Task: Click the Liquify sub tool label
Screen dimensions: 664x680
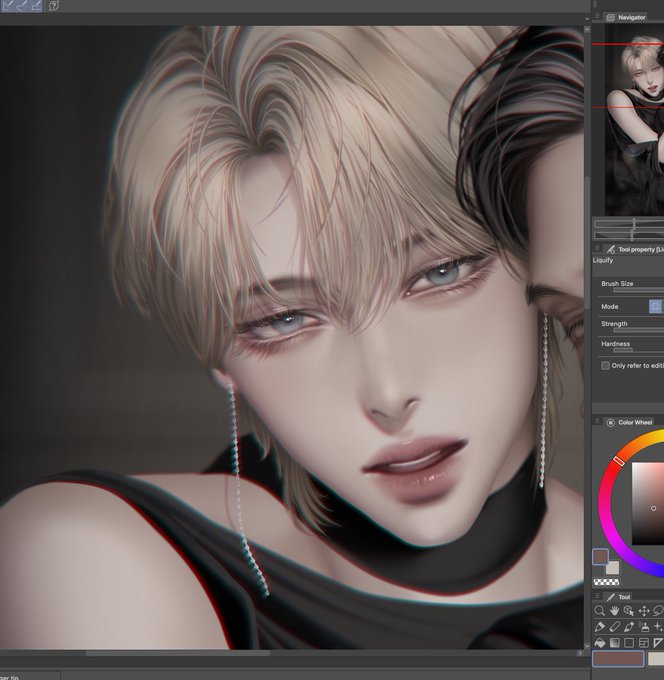Action: [603, 260]
